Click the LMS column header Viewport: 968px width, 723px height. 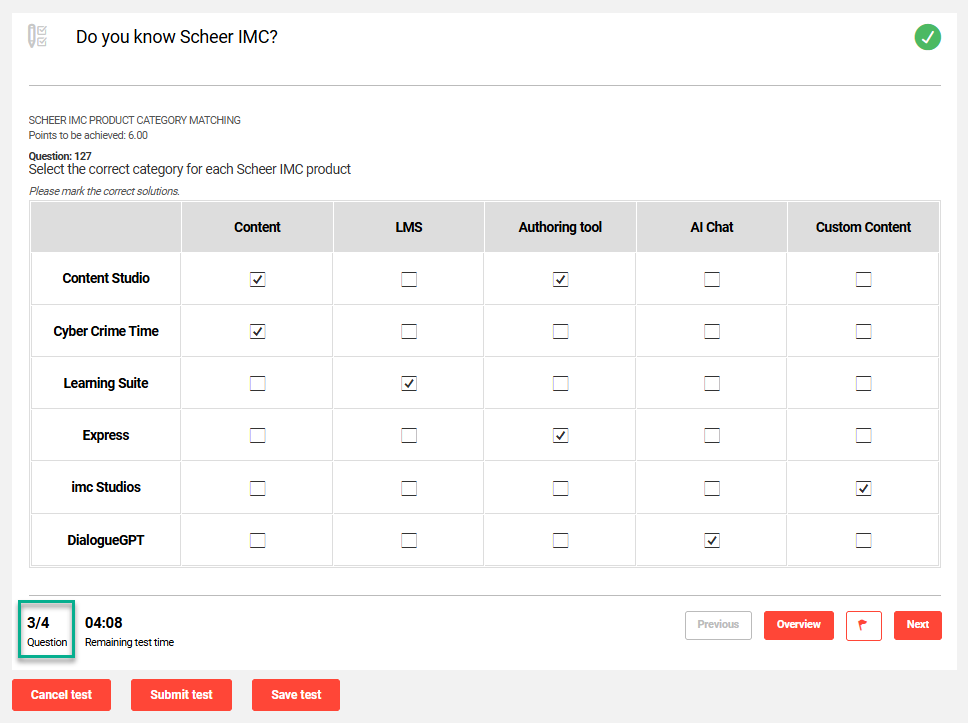[x=409, y=227]
